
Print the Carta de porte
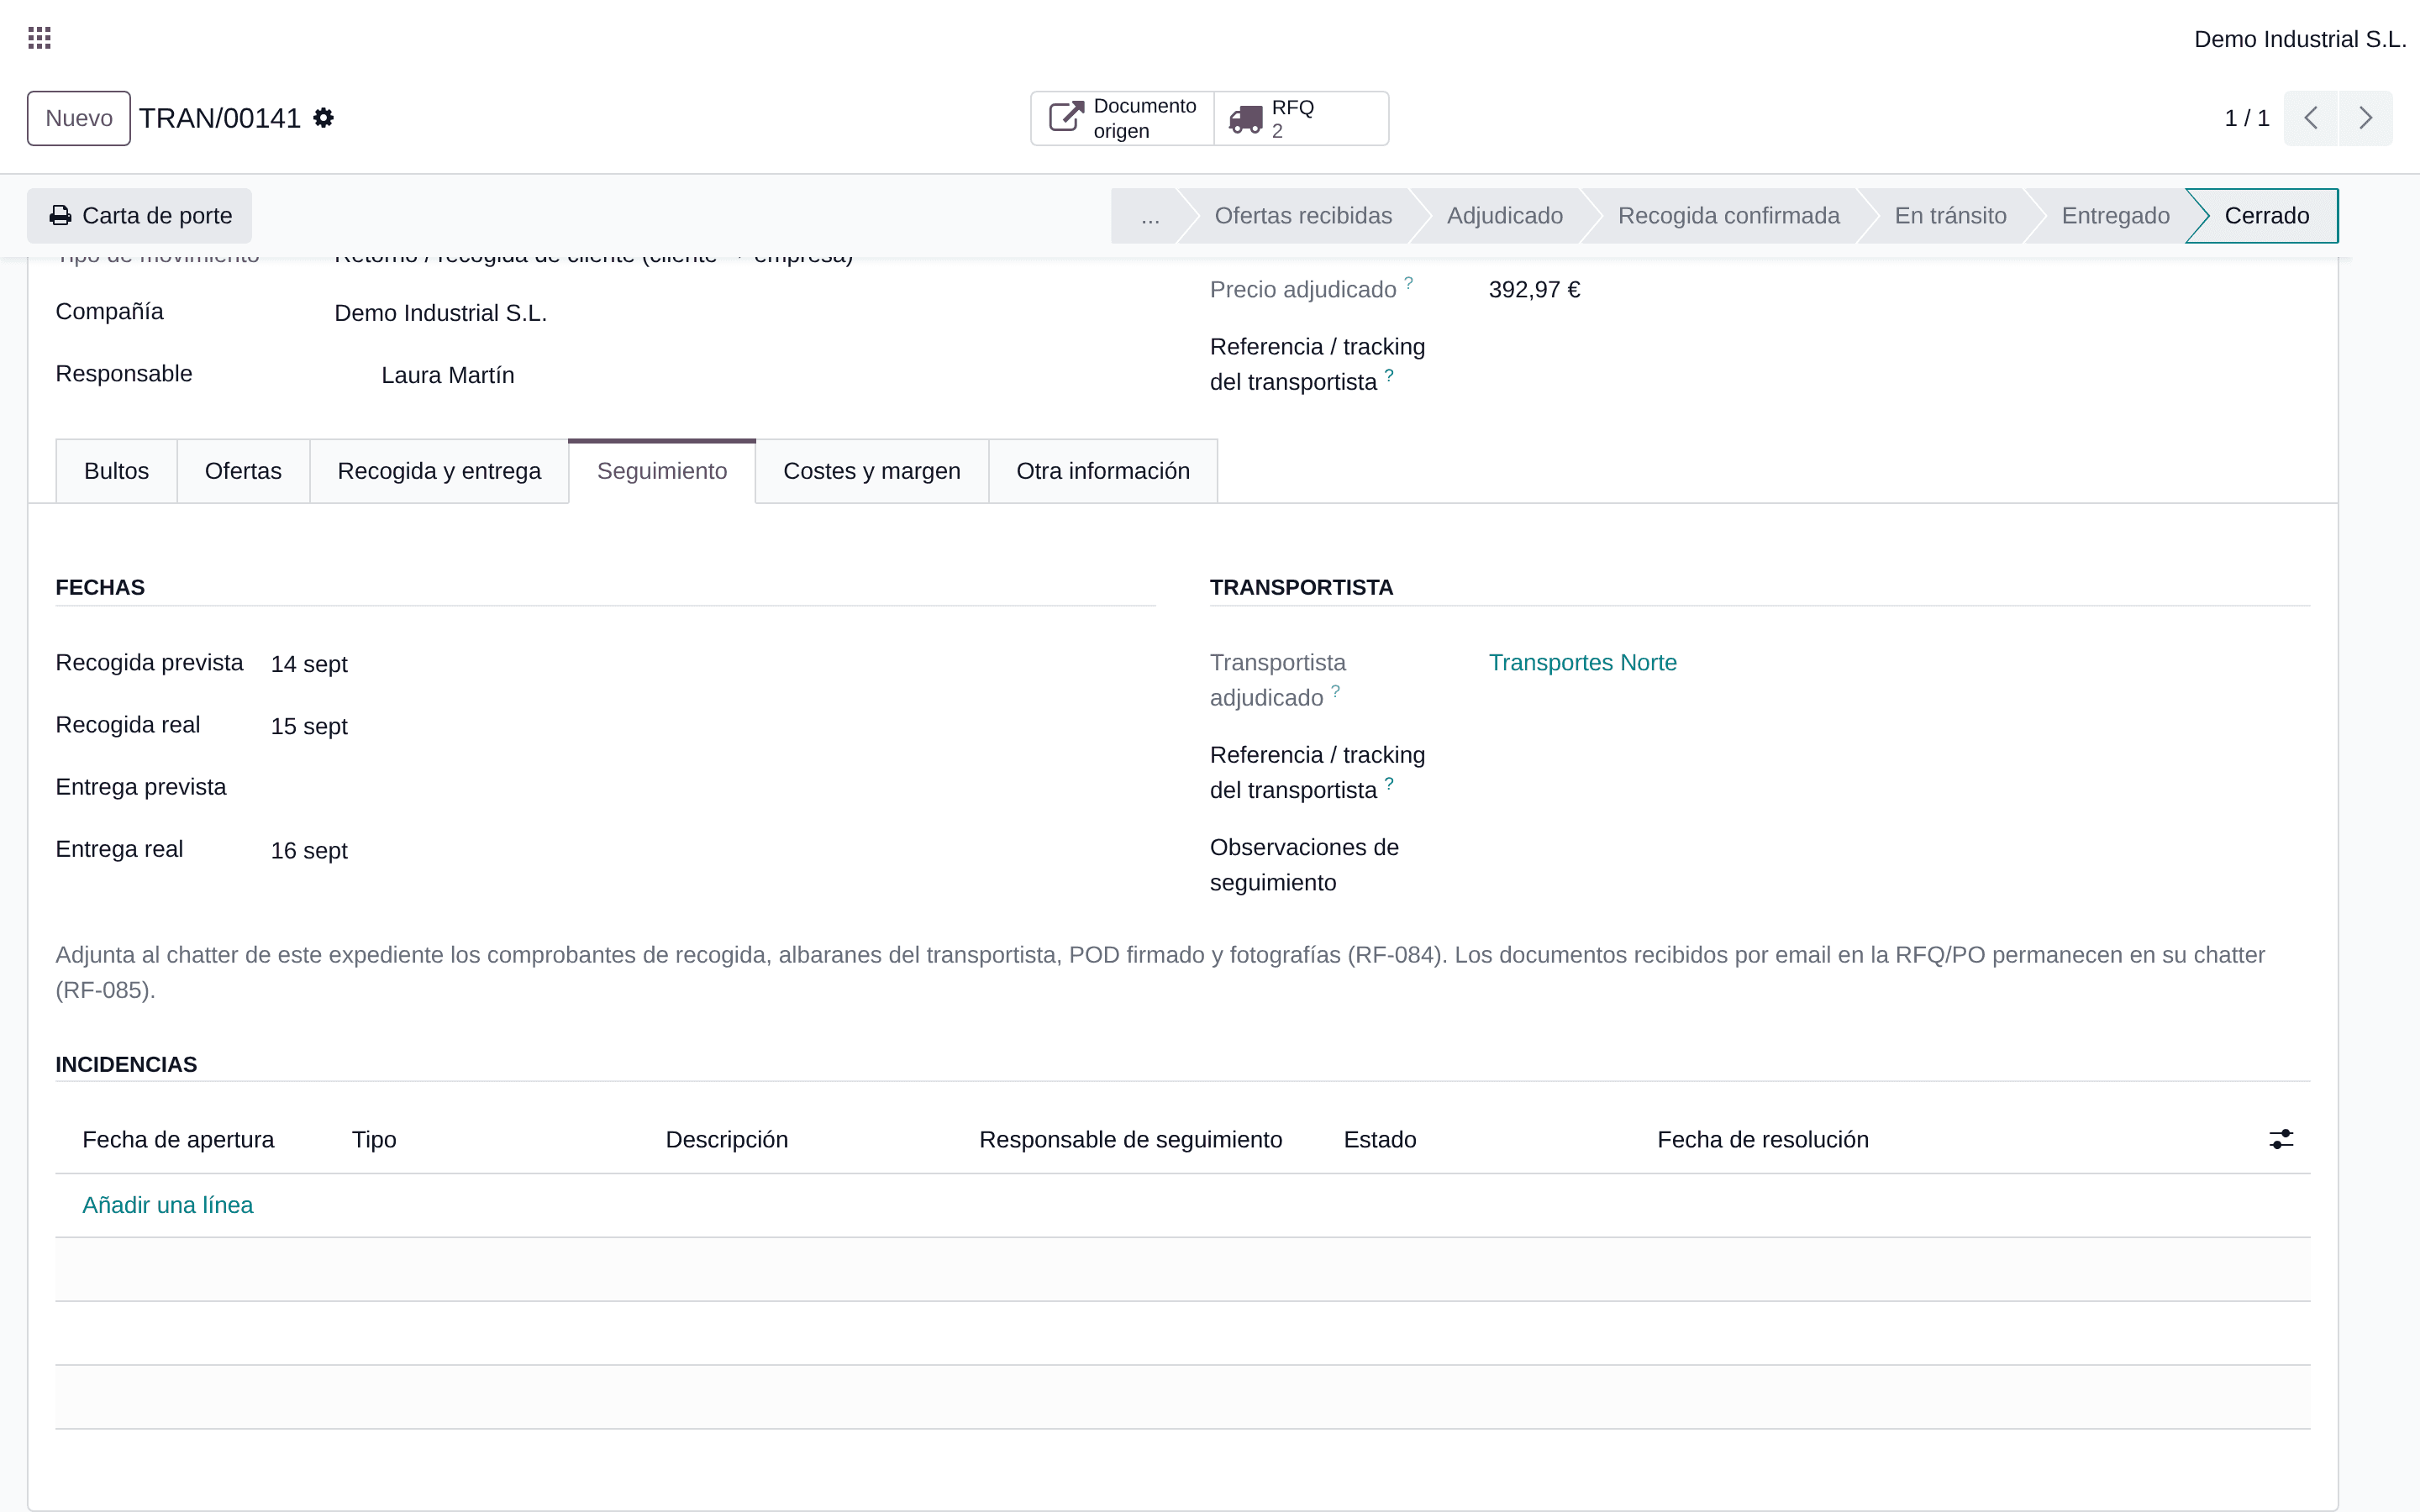139,216
